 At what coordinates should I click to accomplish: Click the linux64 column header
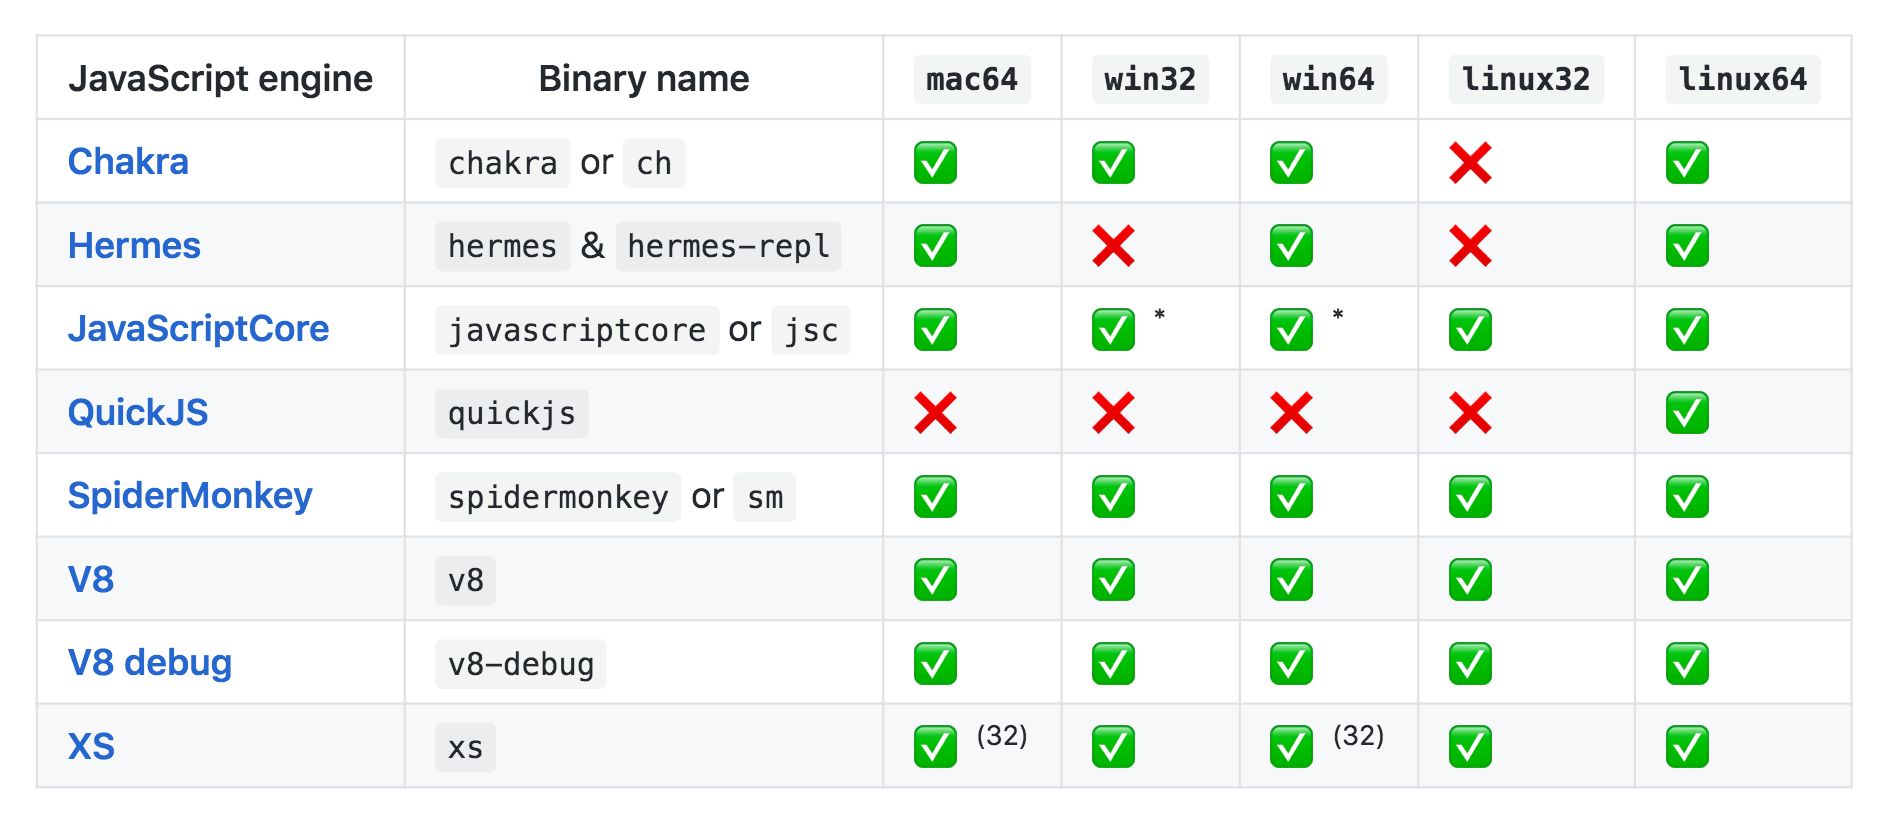1742,79
